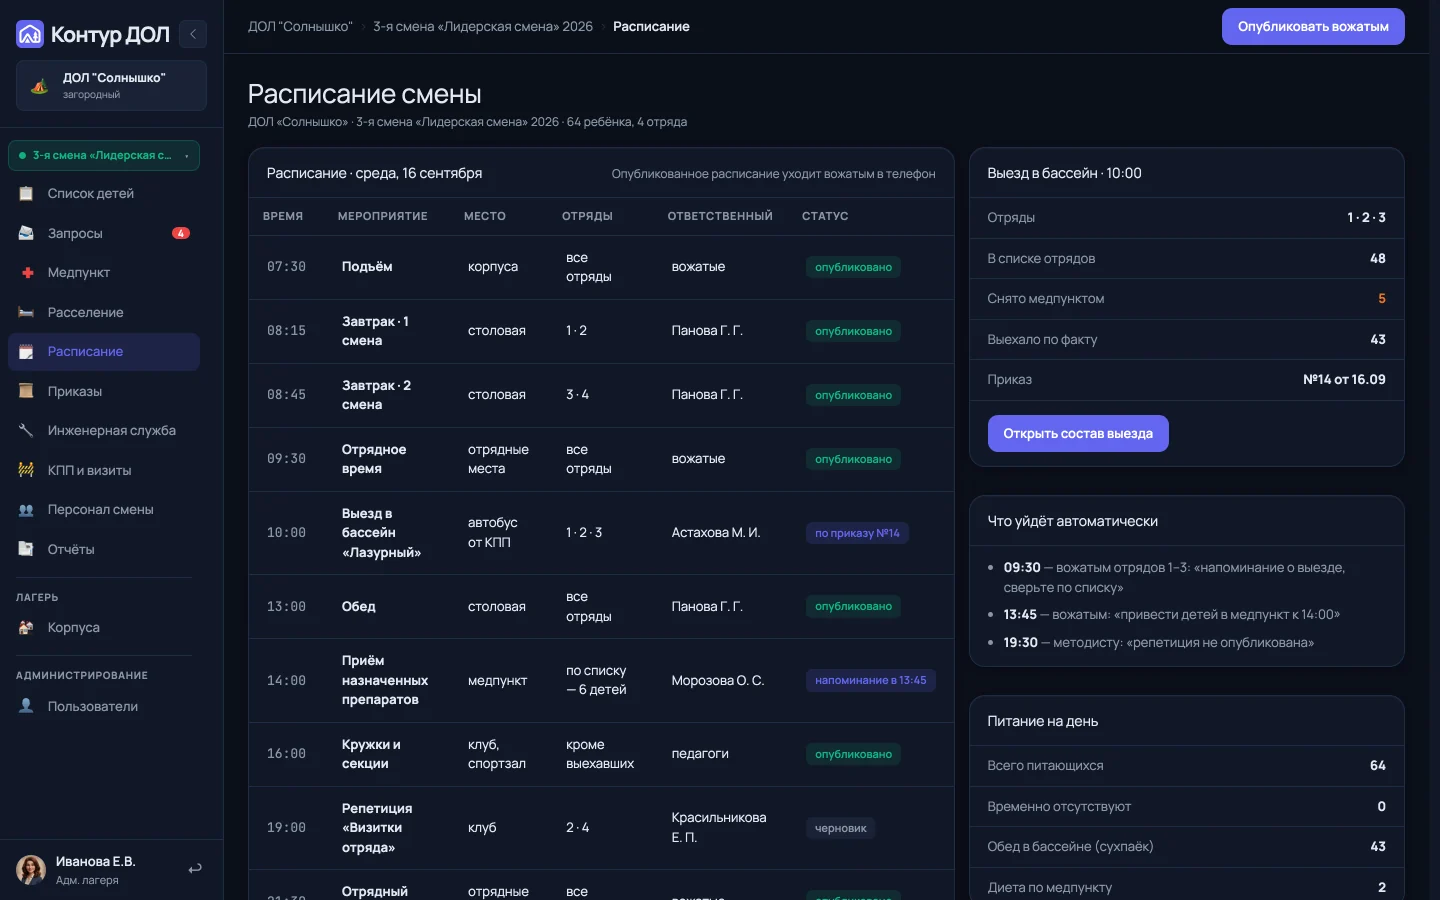Click the Контур ДОЛ logo icon
1440x900 pixels.
pos(30,34)
